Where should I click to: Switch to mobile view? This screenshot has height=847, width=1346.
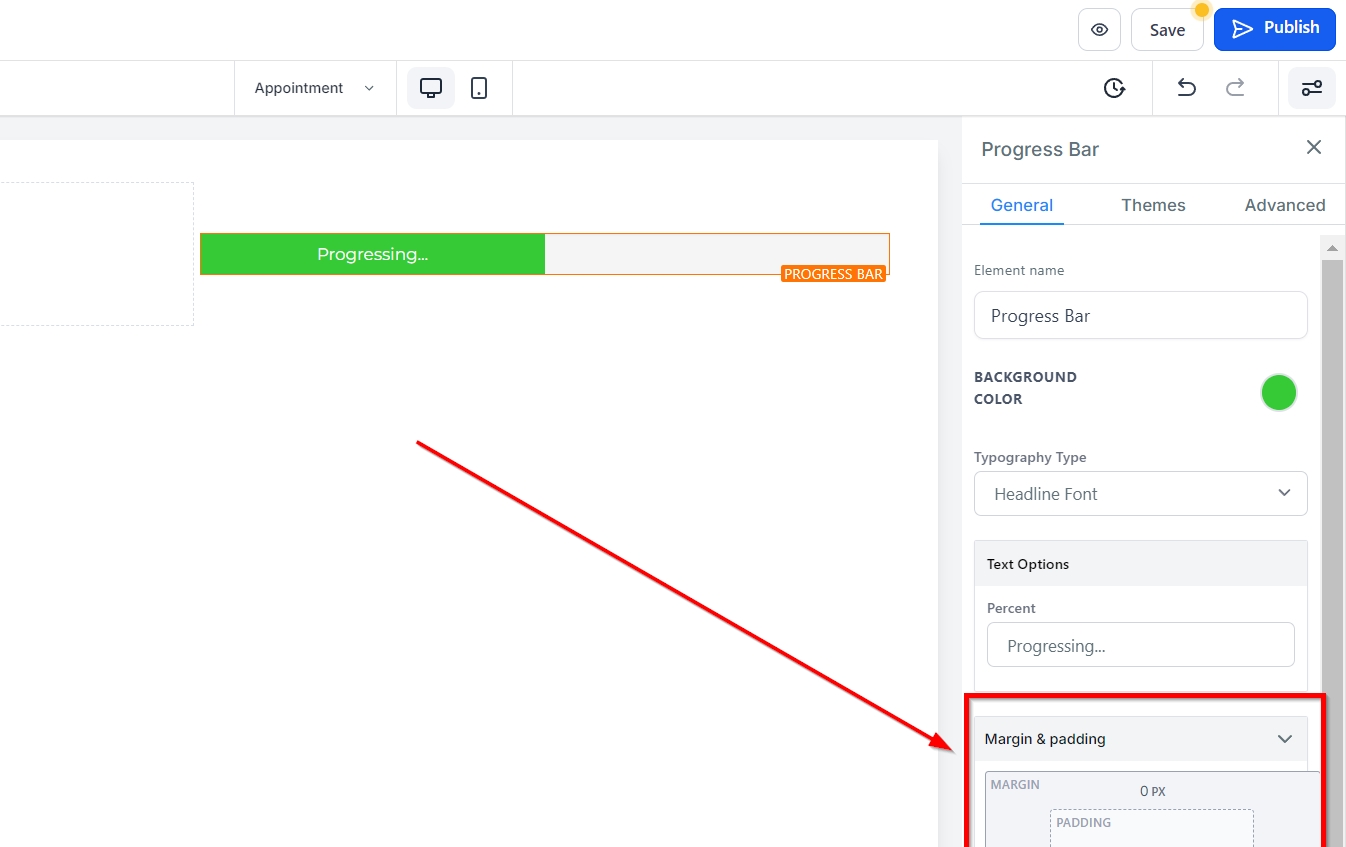pos(479,88)
